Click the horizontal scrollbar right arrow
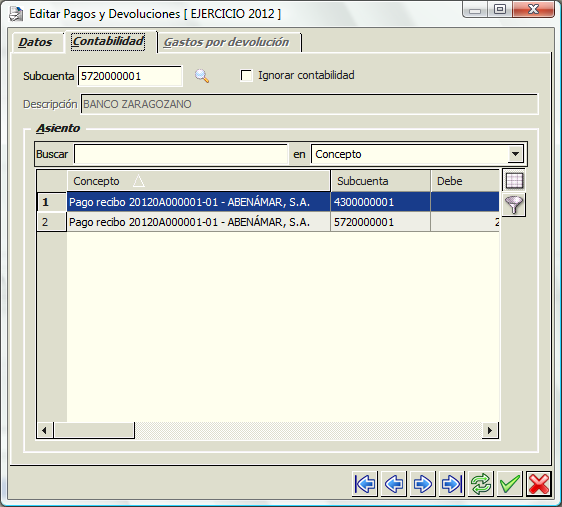The height and width of the screenshot is (507, 562). (x=490, y=430)
